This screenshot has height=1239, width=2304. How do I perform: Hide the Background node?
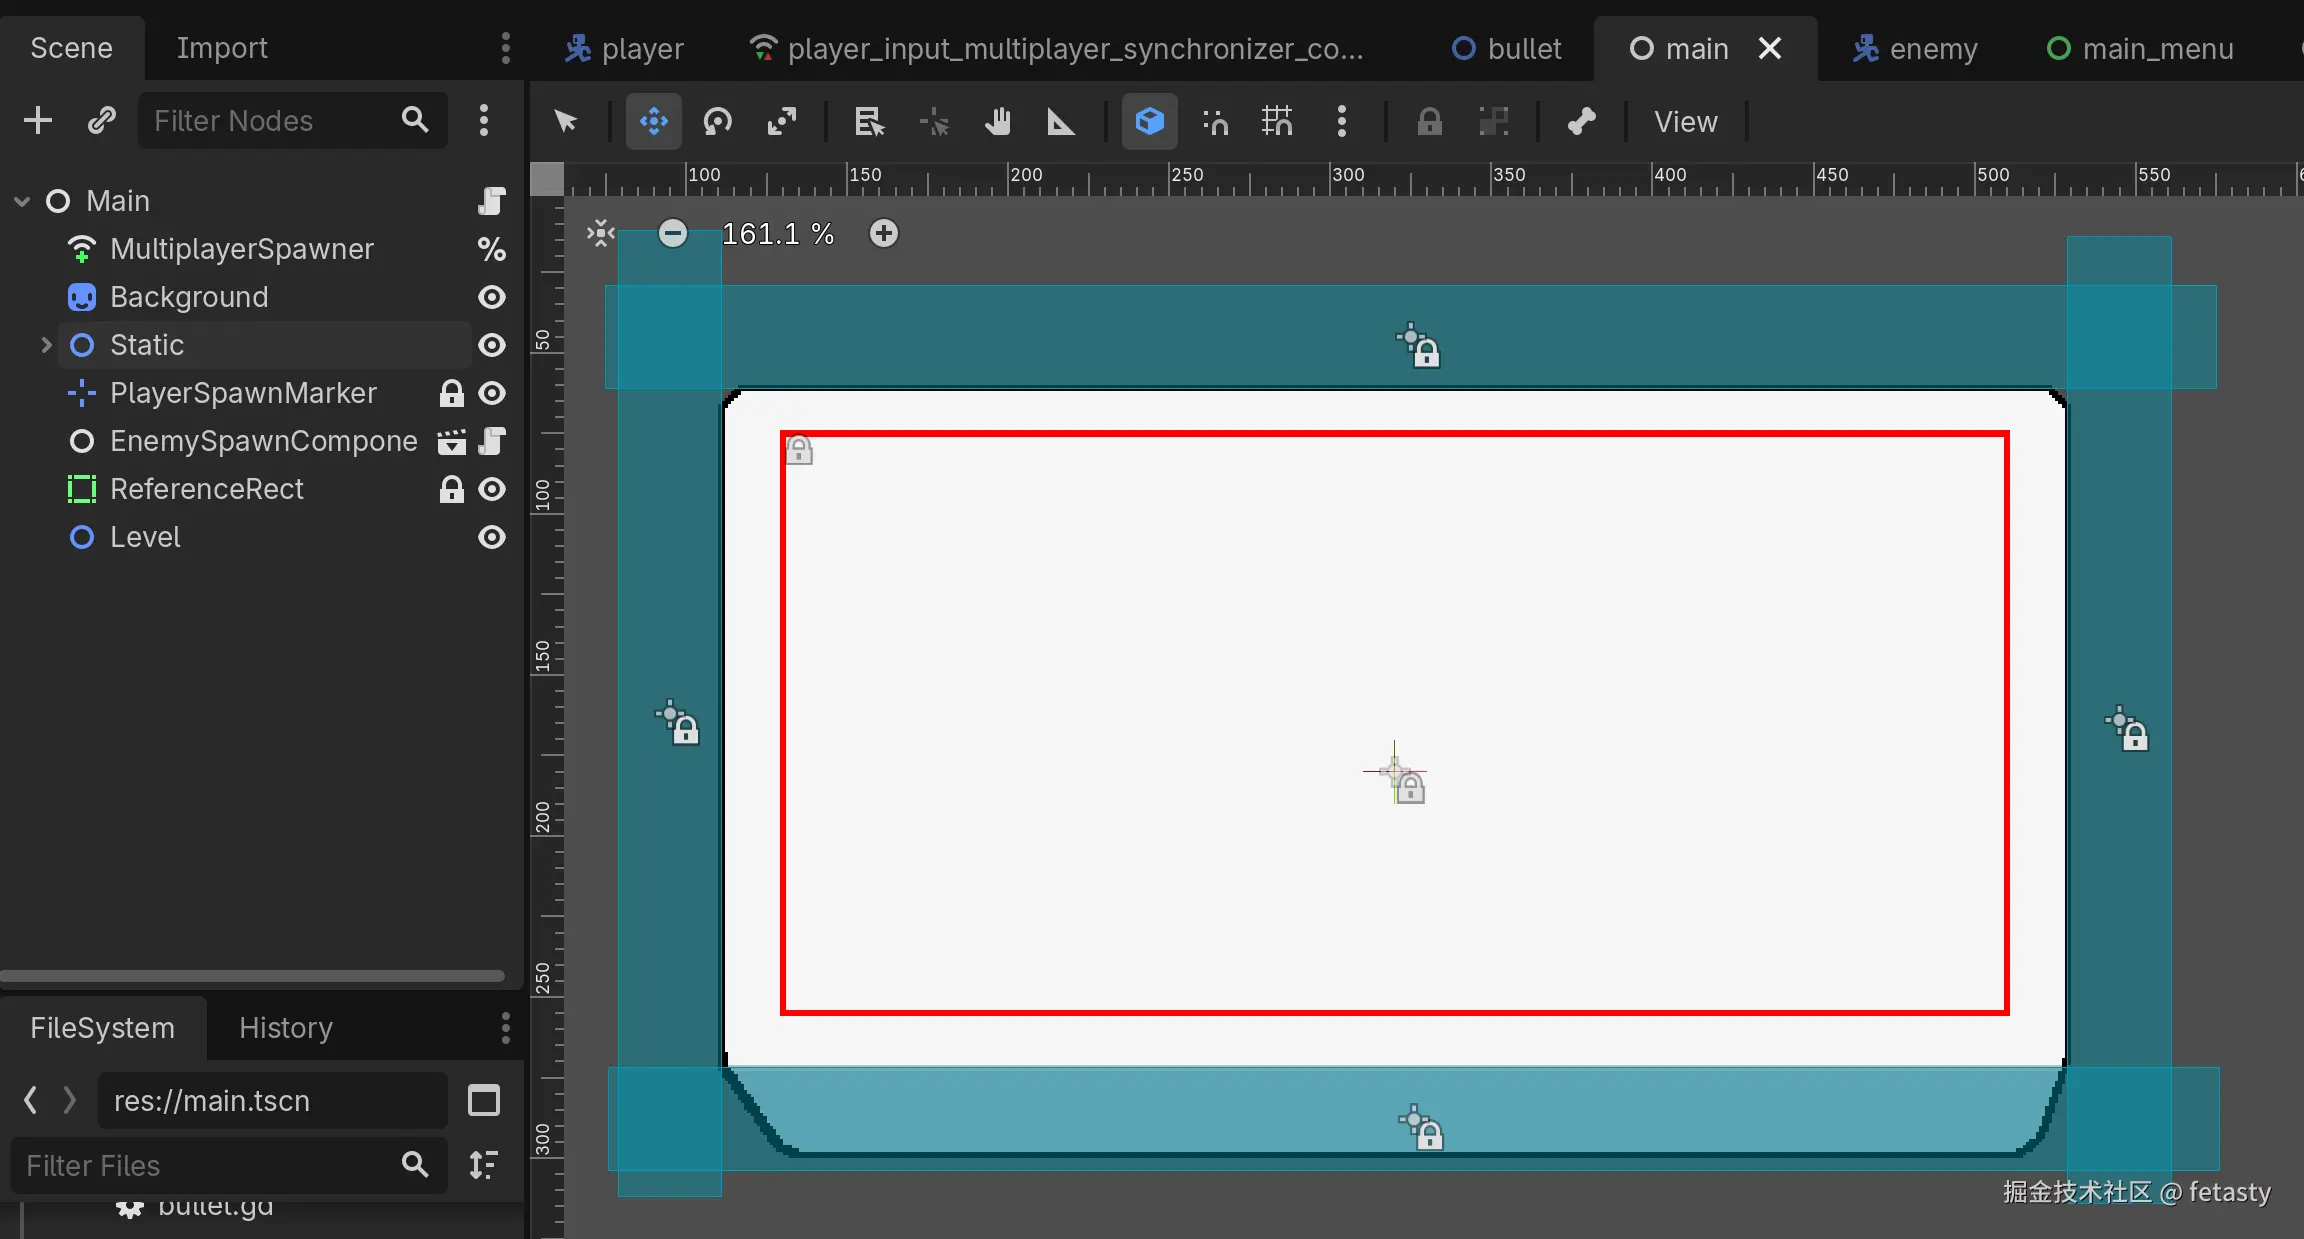point(491,297)
